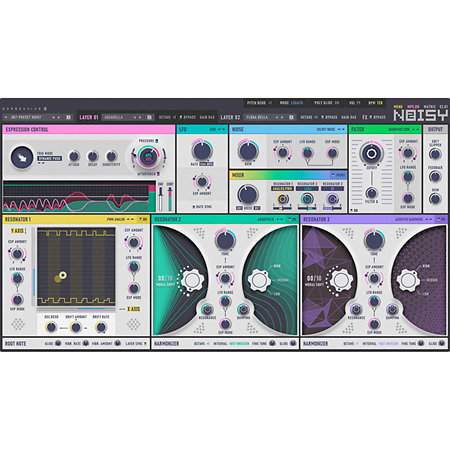Click the yellow XY pad cursor in Resonator 1
The width and height of the screenshot is (450, 450).
click(x=62, y=275)
